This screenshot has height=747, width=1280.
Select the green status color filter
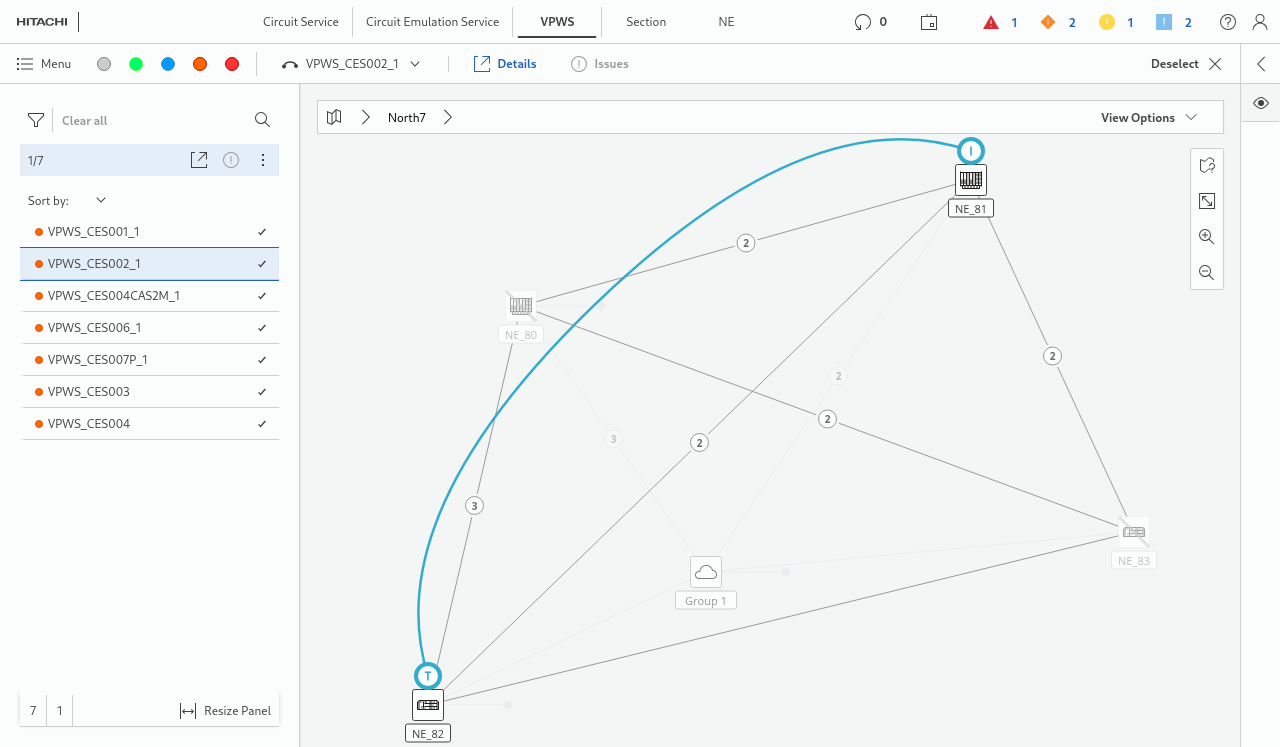[x=136, y=64]
